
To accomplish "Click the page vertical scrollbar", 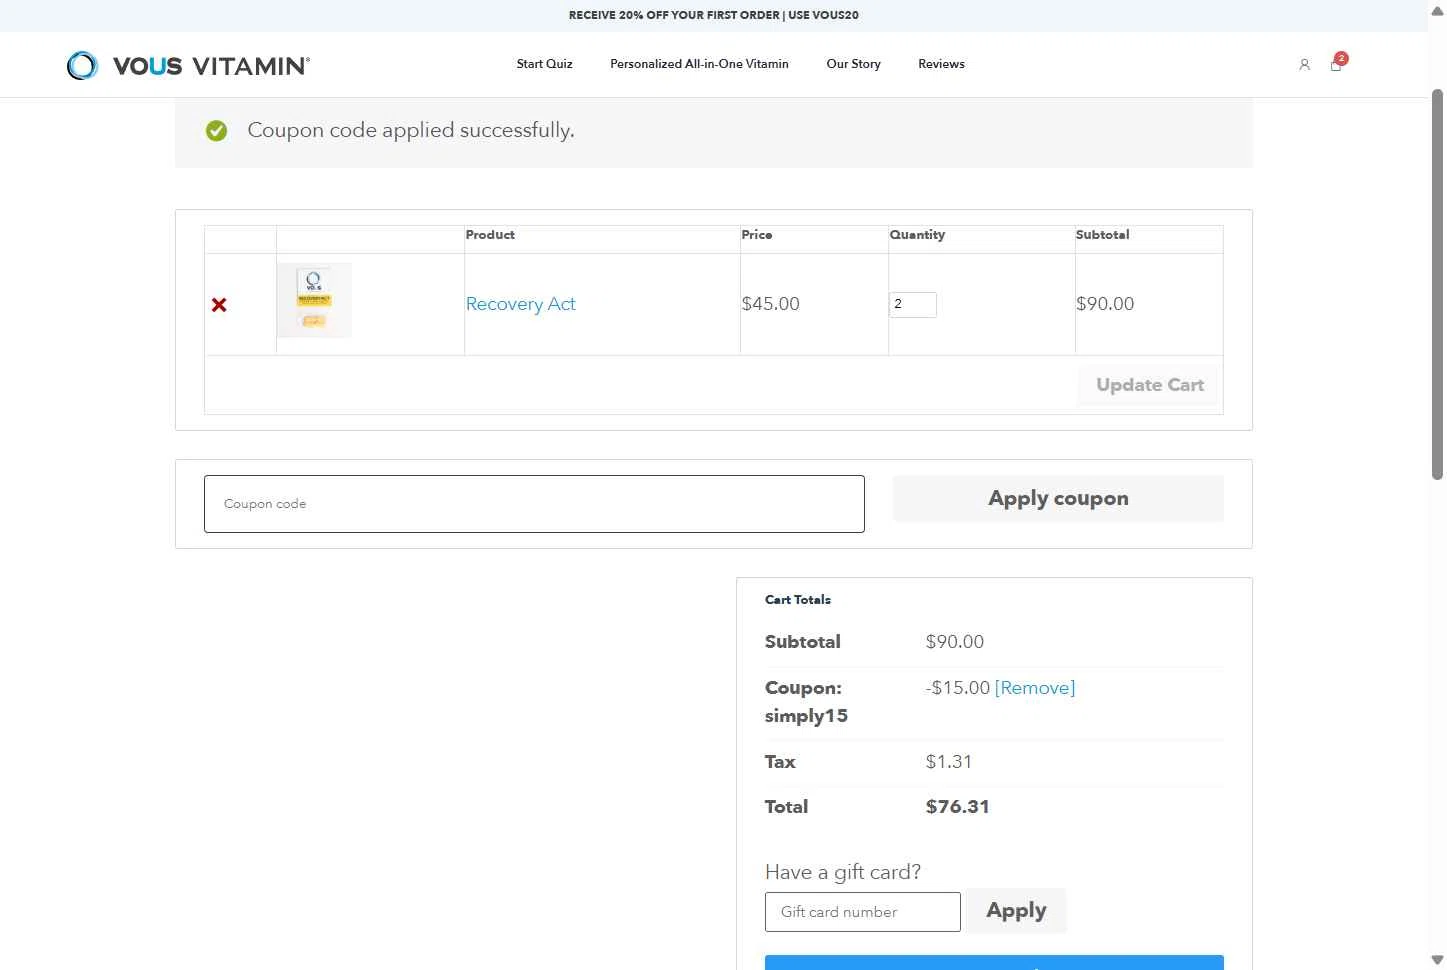I will point(1437,285).
